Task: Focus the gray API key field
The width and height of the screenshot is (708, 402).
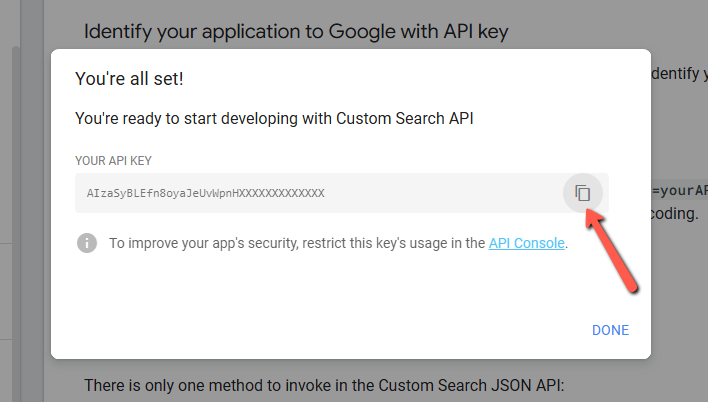Action: (x=341, y=193)
